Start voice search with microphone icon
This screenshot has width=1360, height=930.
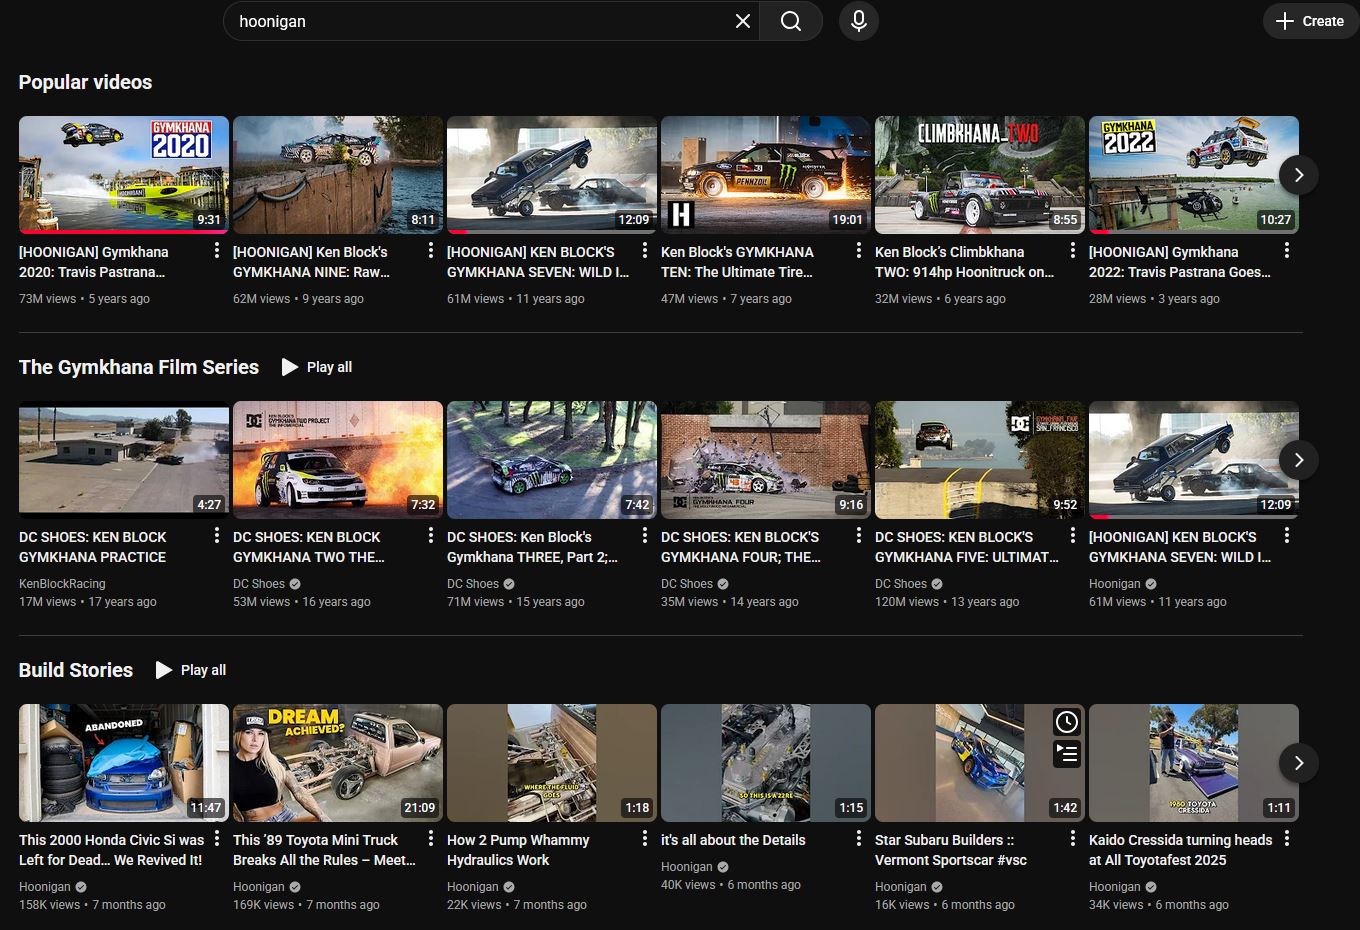859,21
